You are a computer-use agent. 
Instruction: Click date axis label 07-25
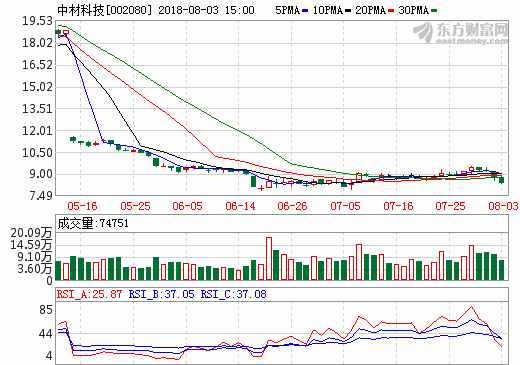[x=450, y=206]
